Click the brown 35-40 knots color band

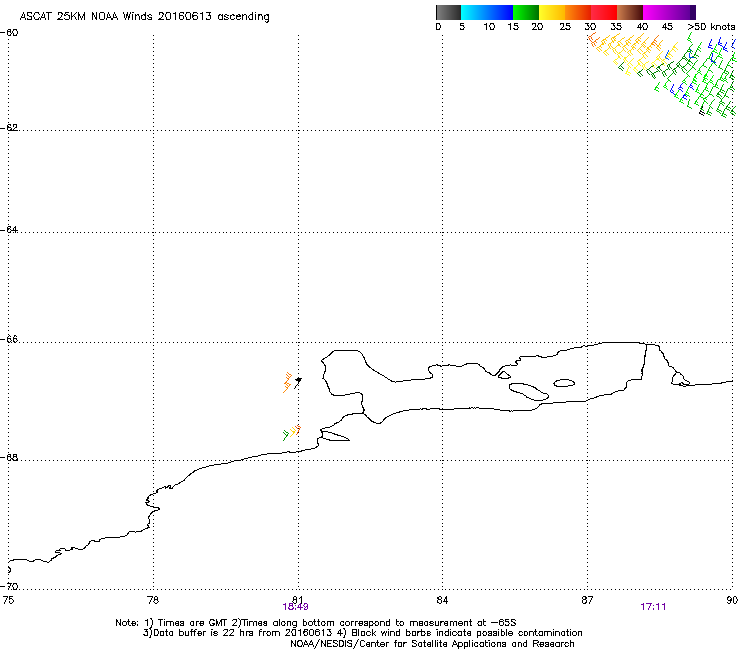(630, 12)
